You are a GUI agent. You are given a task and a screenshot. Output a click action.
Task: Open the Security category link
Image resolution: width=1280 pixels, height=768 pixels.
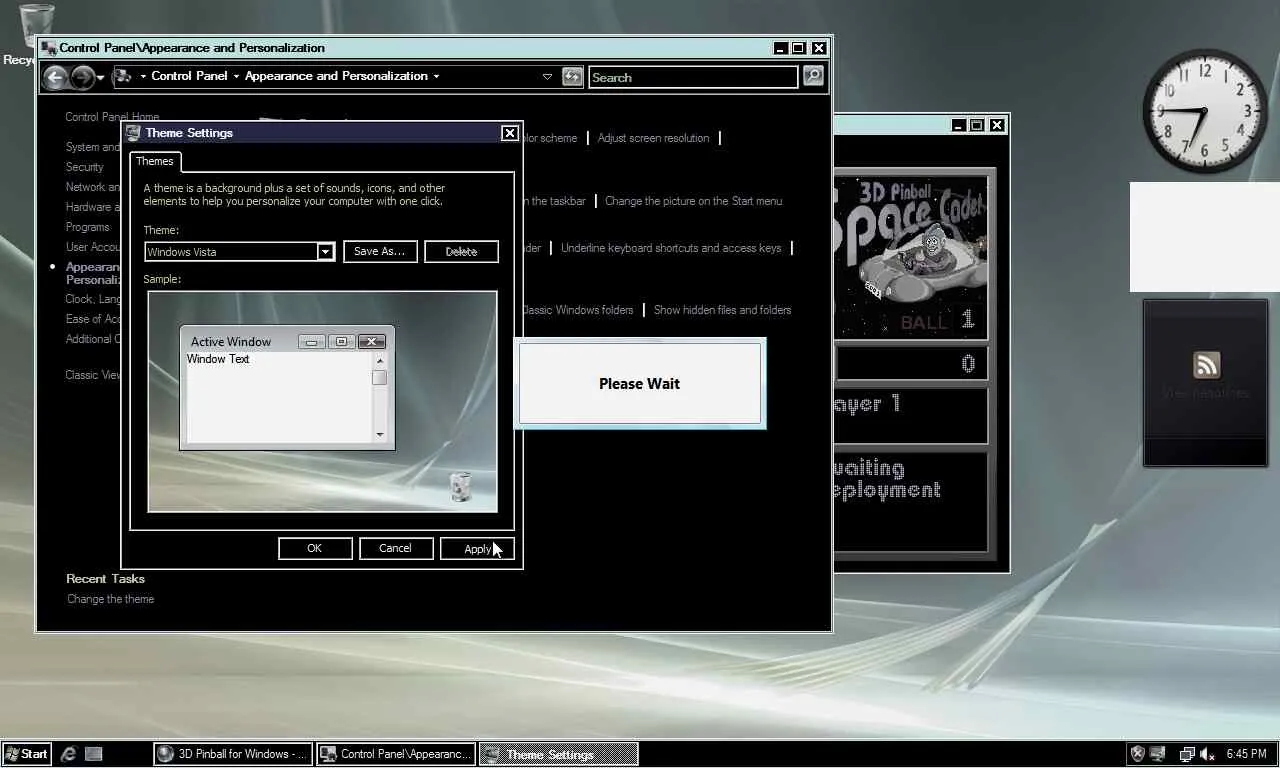coord(85,167)
